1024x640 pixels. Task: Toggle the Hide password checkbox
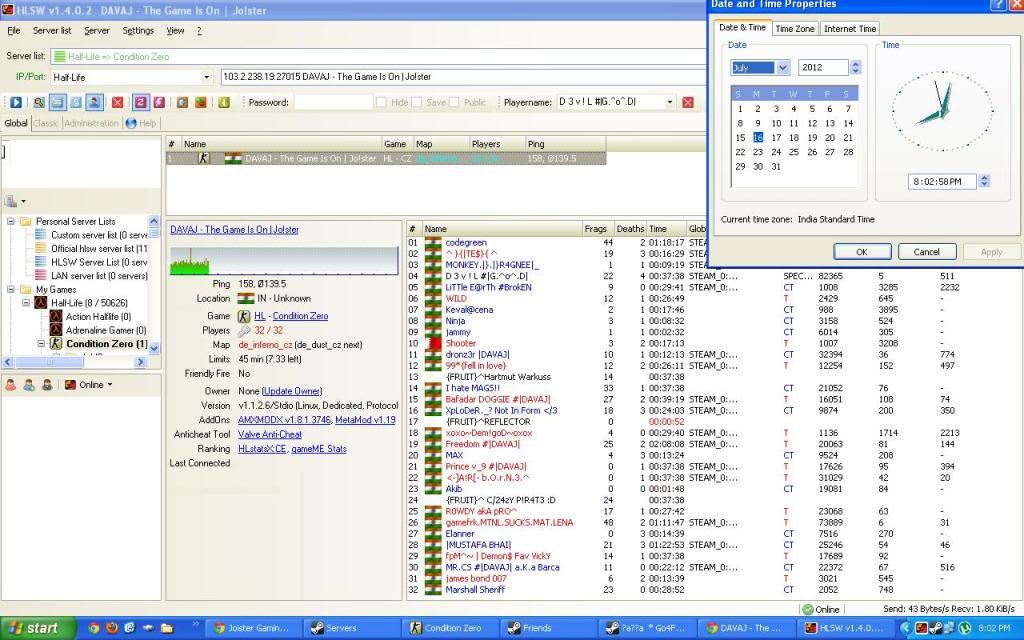click(x=381, y=103)
